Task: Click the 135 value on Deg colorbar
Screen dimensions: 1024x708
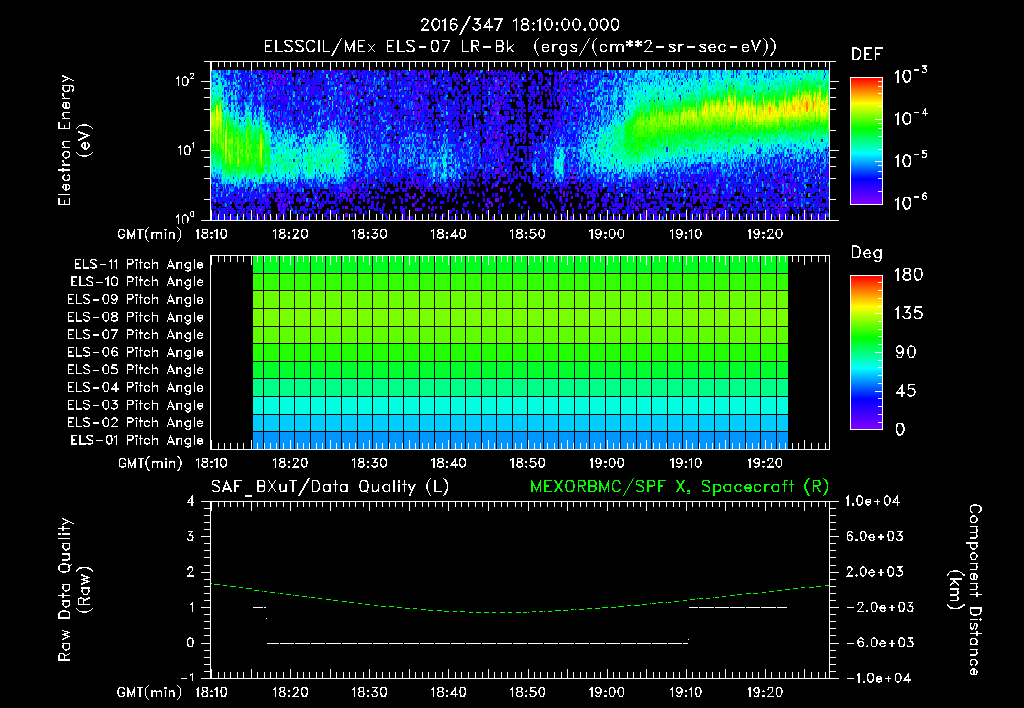Action: pos(908,314)
